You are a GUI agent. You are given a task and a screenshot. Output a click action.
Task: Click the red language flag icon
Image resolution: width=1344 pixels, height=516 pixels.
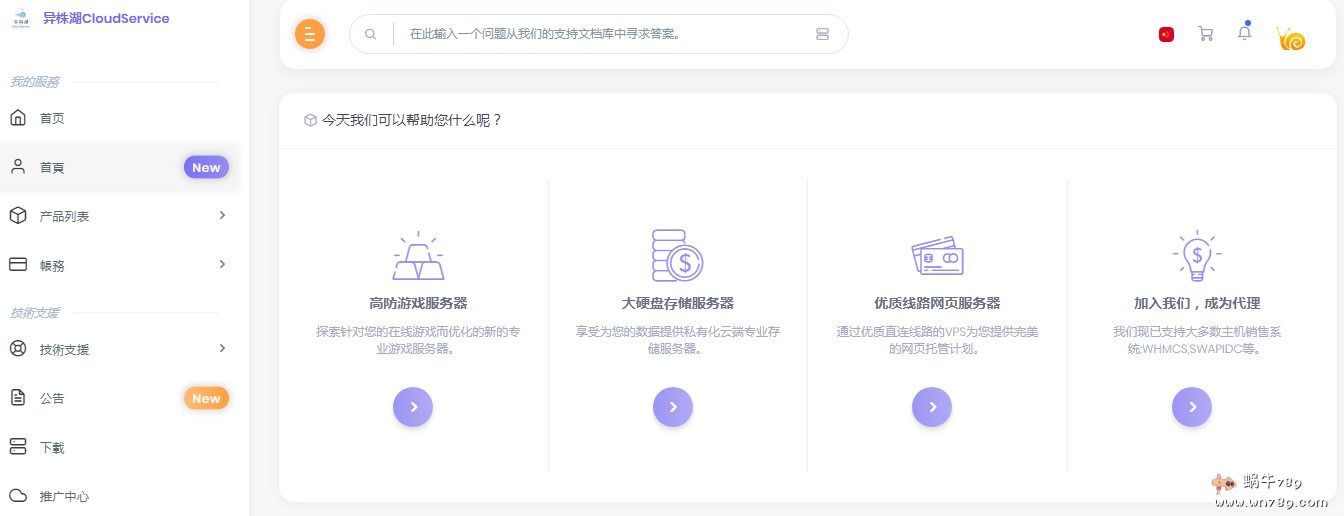1166,34
